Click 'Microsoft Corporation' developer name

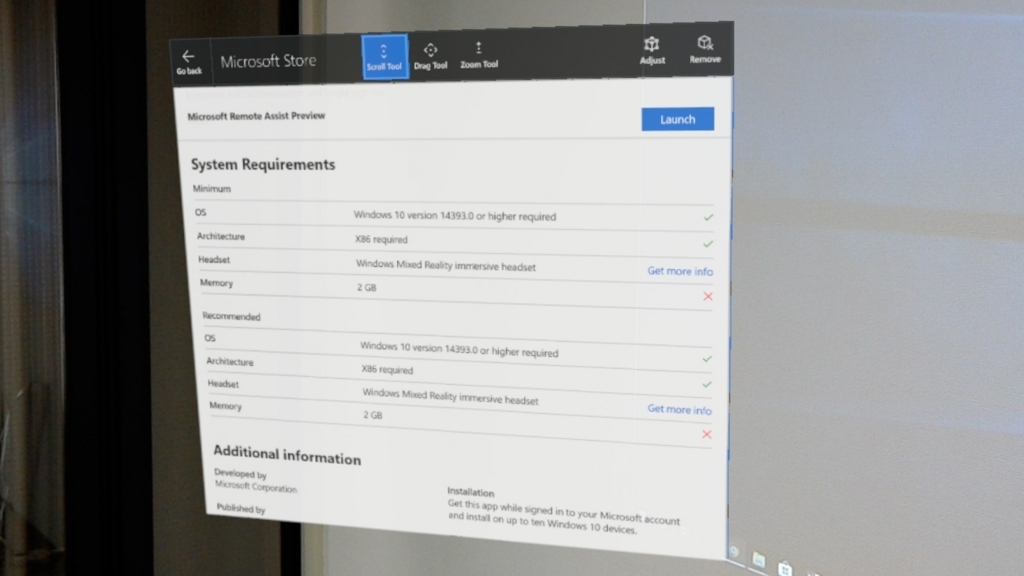pyautogui.click(x=256, y=487)
